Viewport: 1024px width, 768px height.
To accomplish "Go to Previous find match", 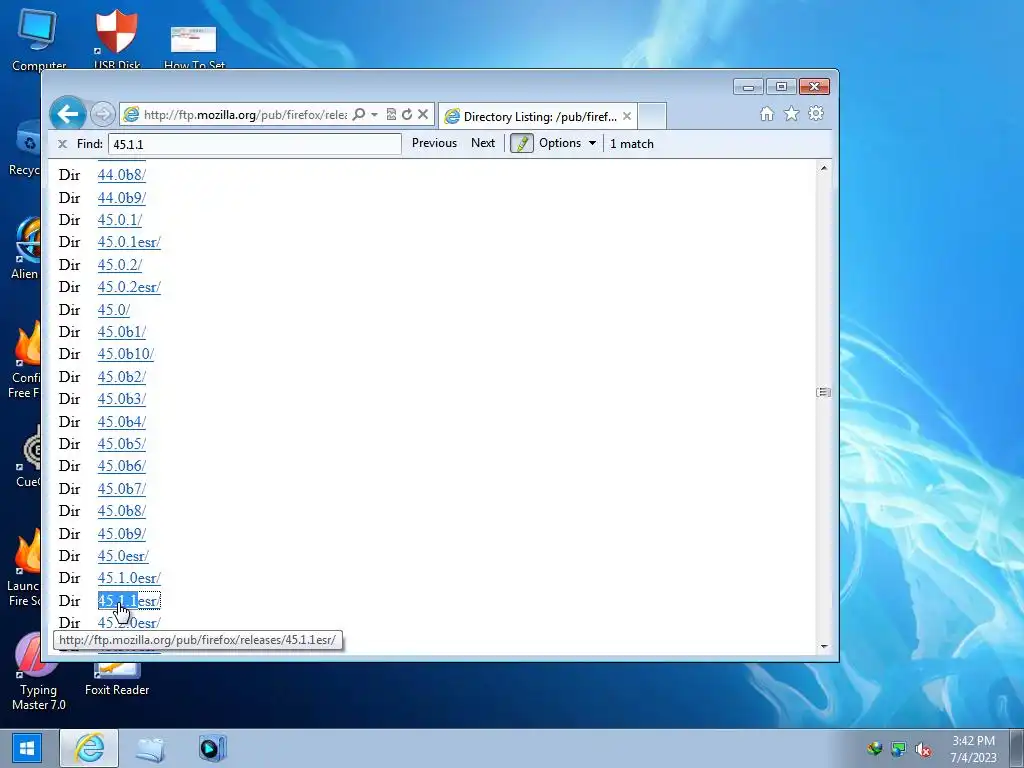I will (434, 143).
